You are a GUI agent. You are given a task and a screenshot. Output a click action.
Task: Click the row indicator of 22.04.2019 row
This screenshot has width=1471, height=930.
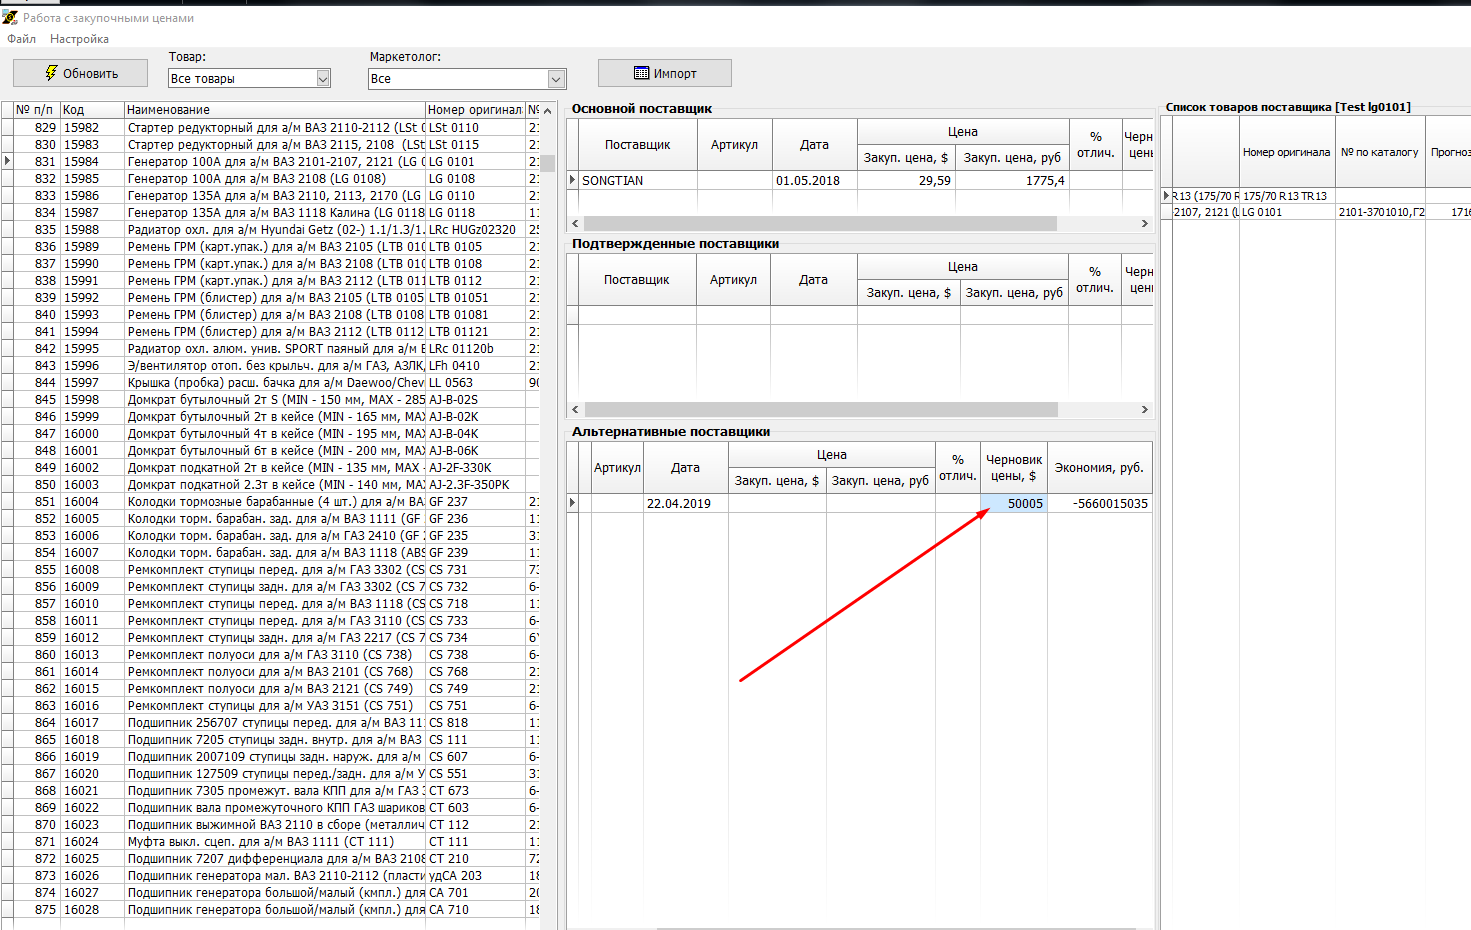[x=573, y=503]
